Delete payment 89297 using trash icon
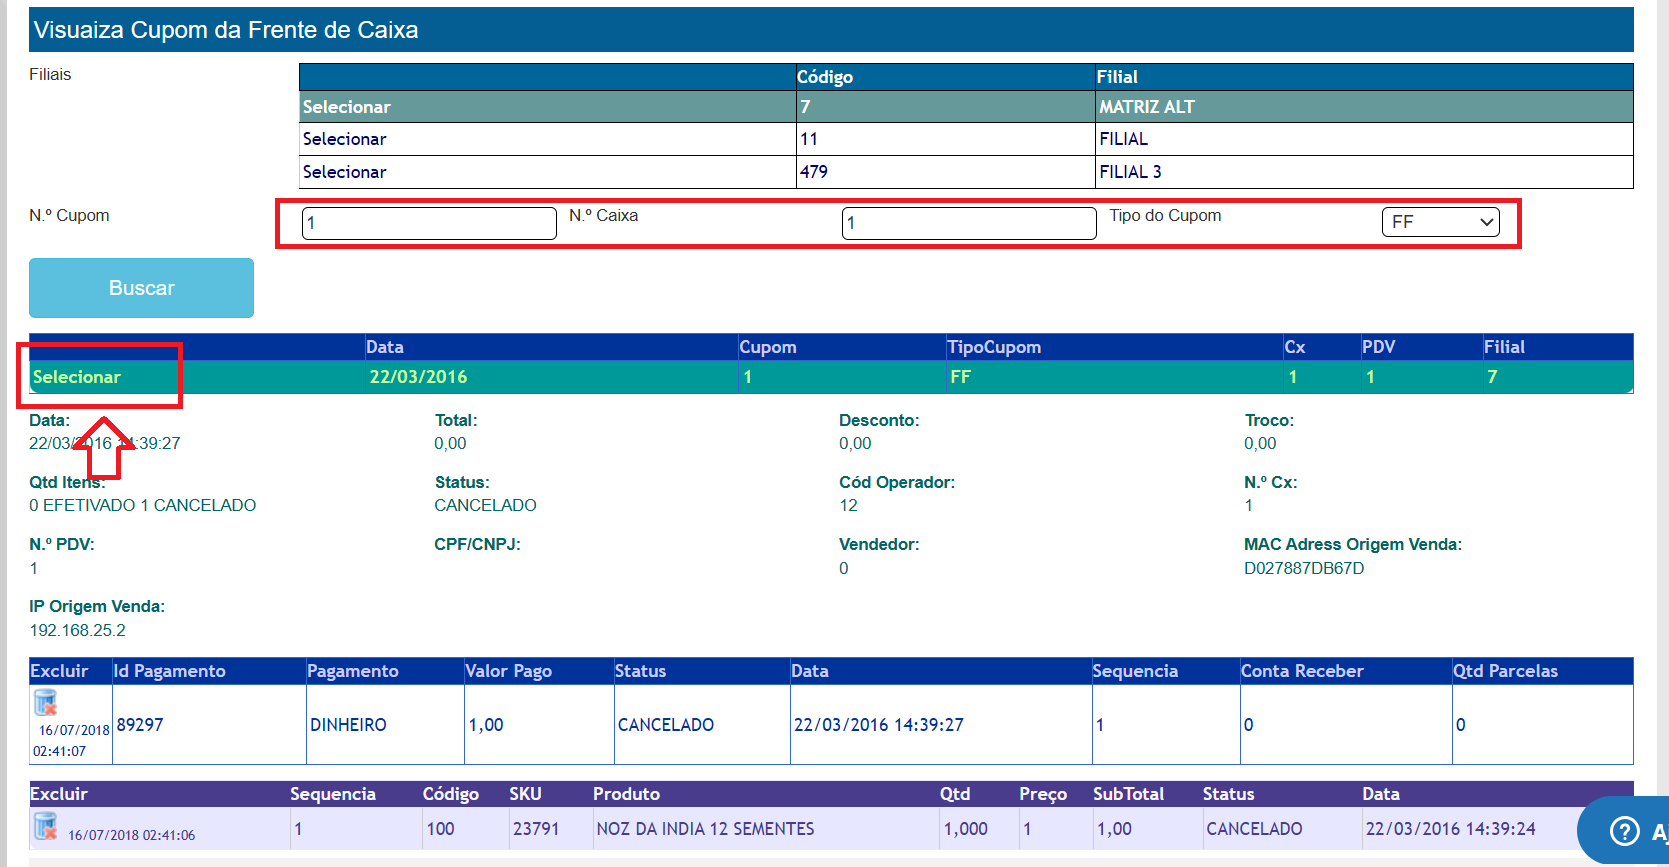Screen dimensions: 1669x867 (45, 703)
